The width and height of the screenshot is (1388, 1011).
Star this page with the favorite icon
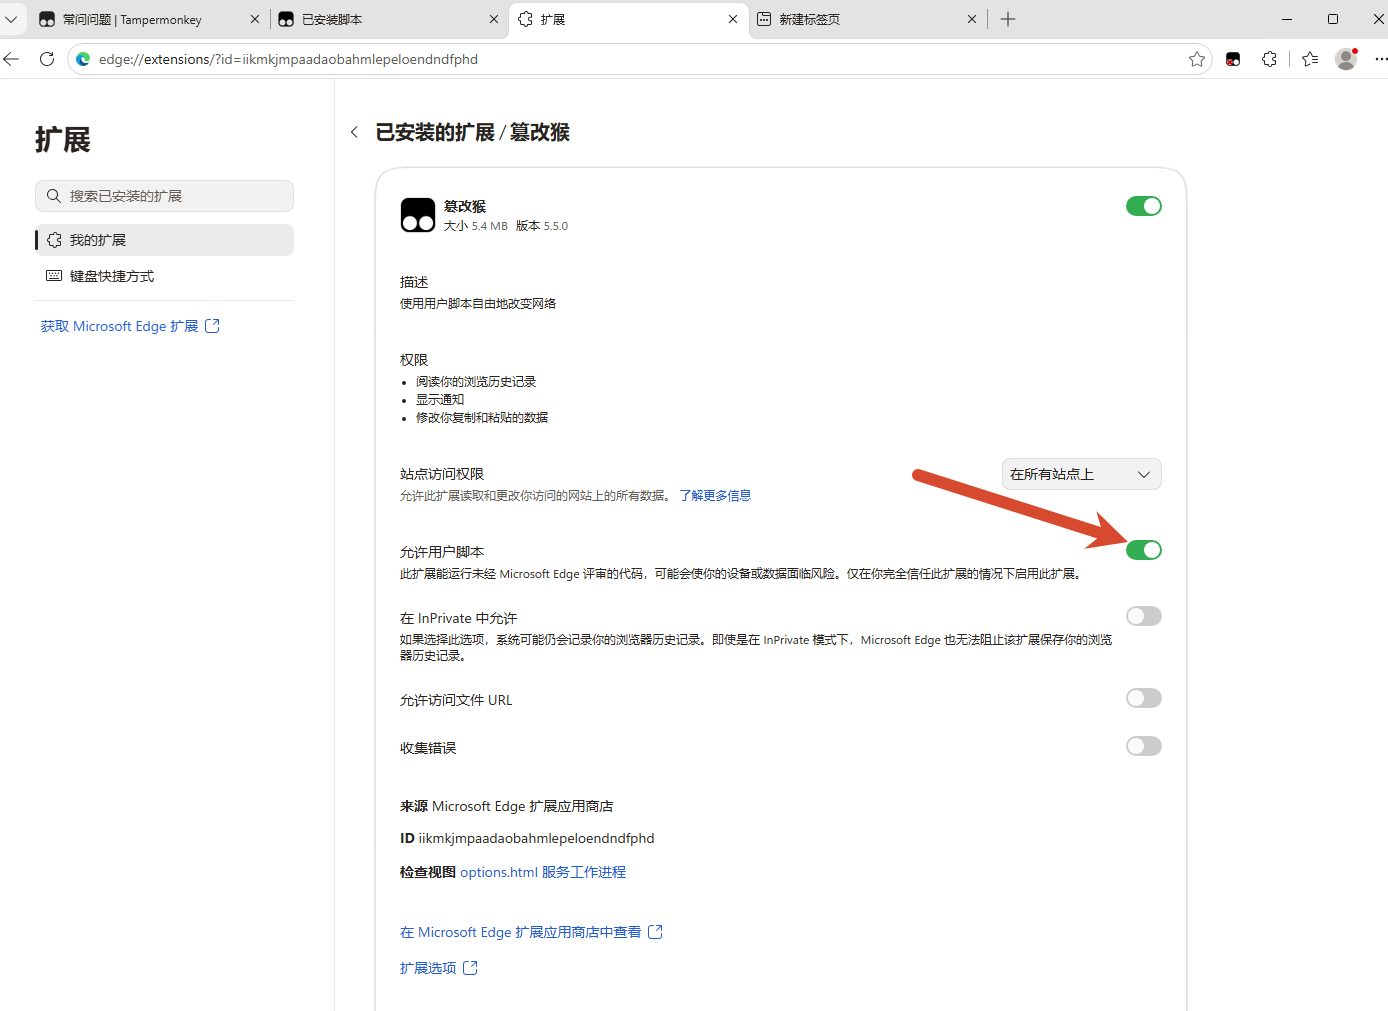point(1197,59)
